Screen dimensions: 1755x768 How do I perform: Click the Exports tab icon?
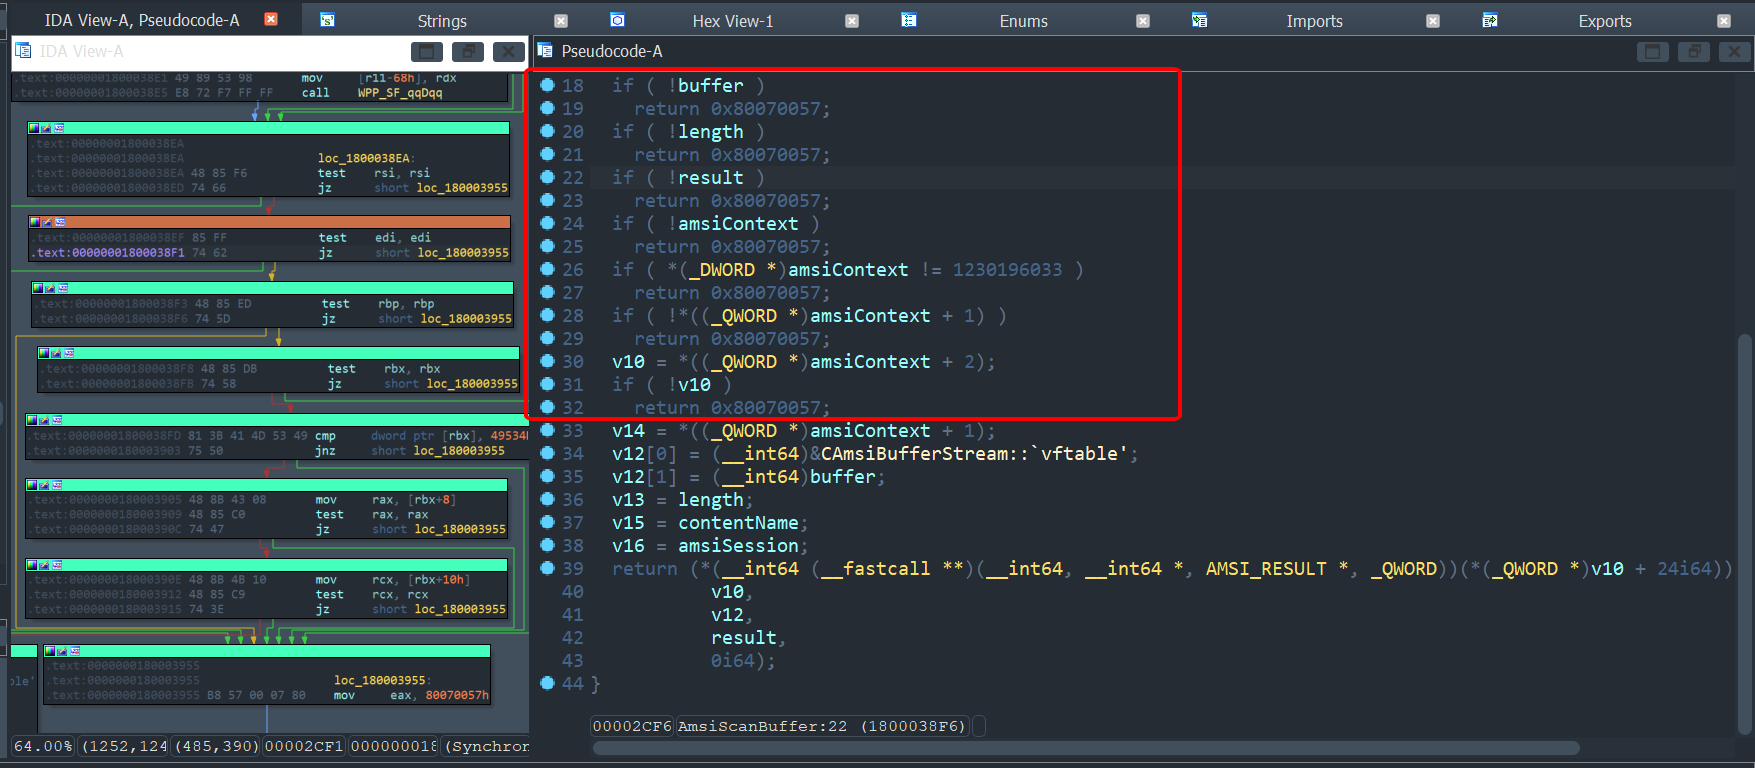coord(1489,20)
